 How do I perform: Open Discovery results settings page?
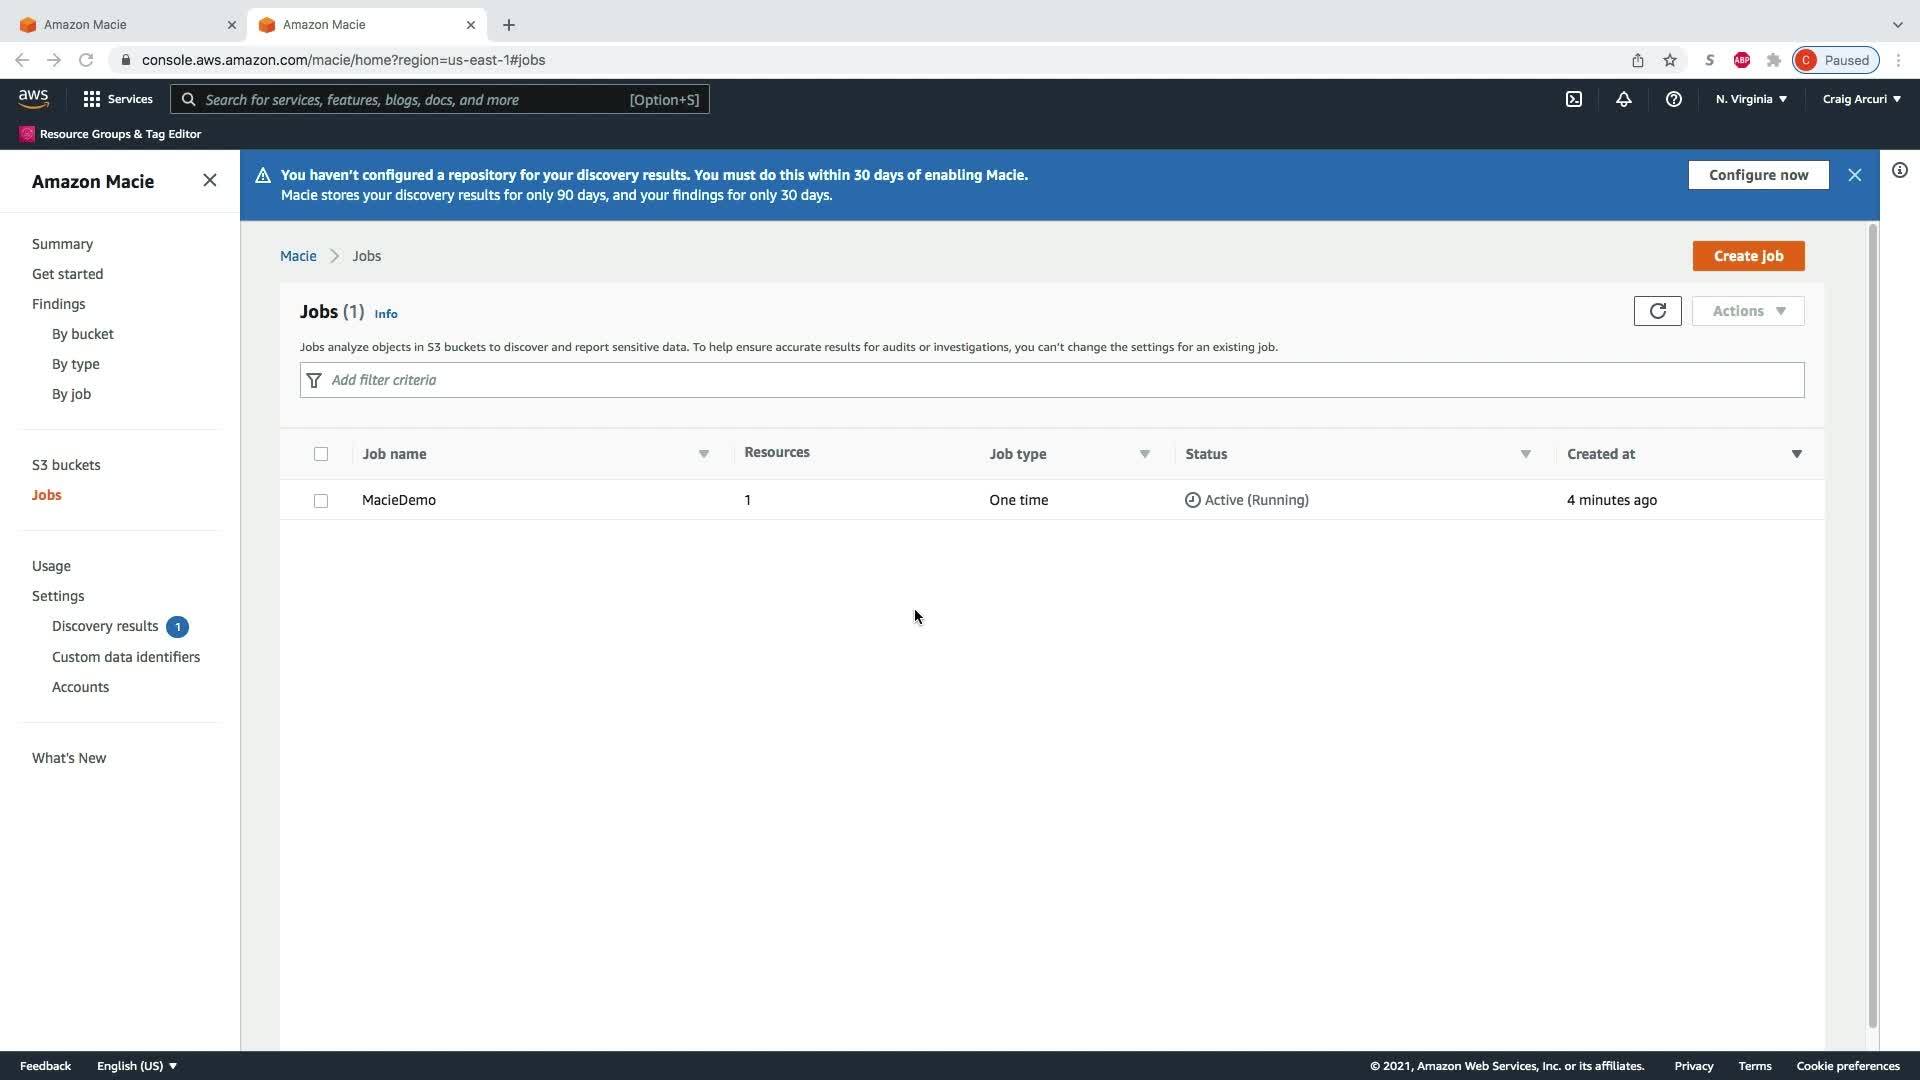tap(105, 626)
